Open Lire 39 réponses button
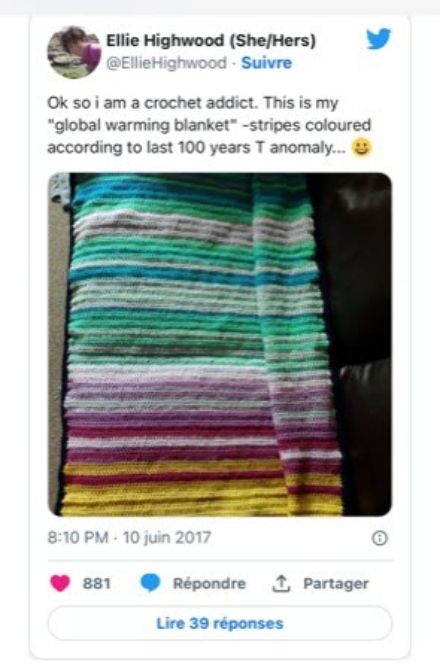The height and width of the screenshot is (672, 440). click(x=220, y=623)
